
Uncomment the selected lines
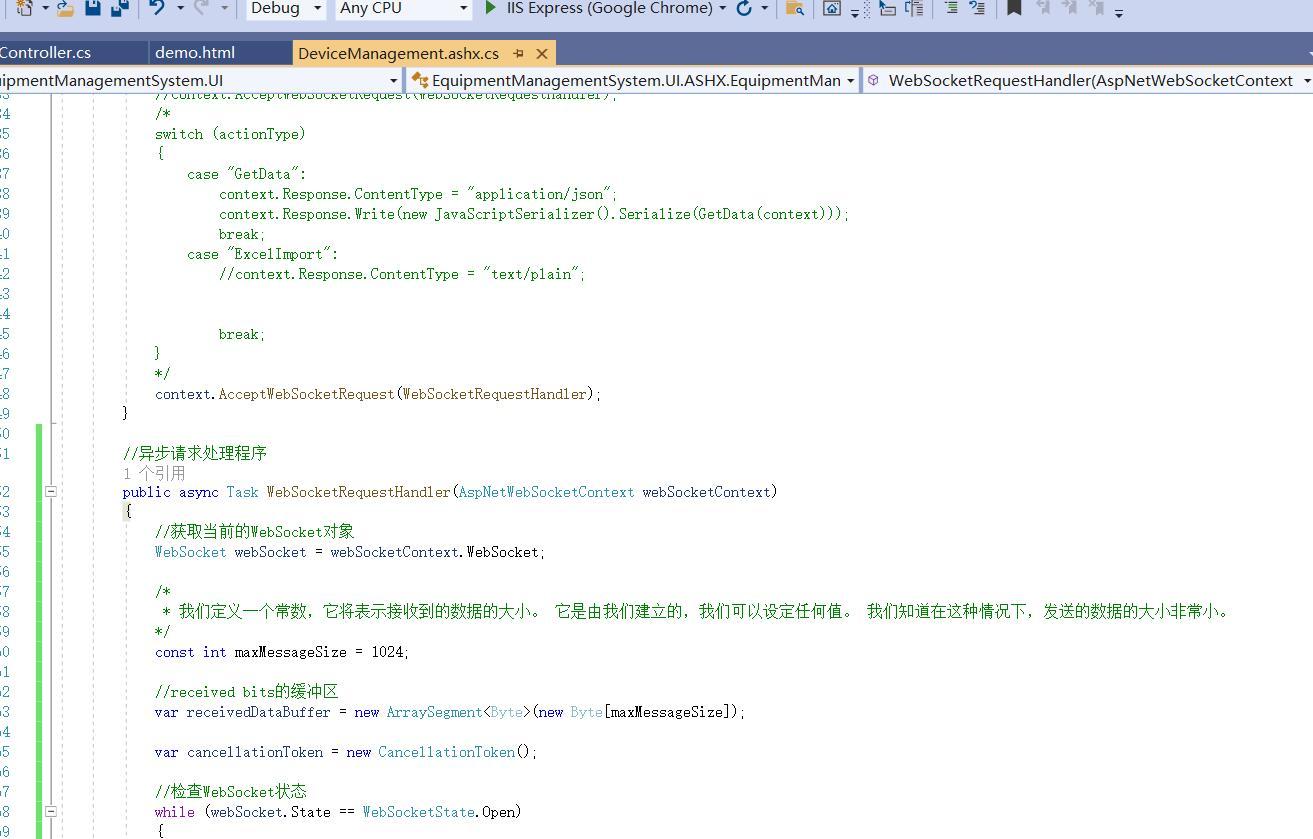click(977, 8)
